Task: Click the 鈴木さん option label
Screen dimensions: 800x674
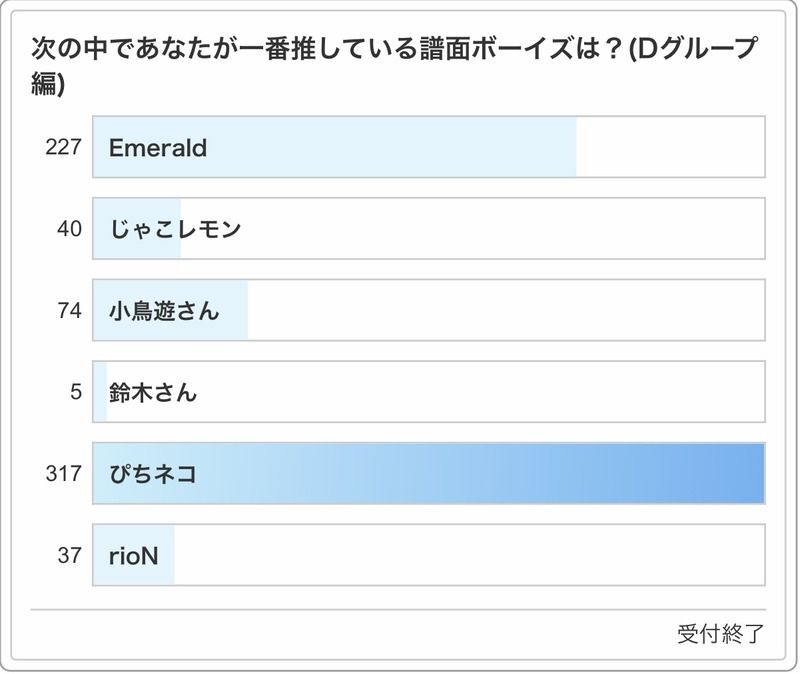Action: pos(153,392)
